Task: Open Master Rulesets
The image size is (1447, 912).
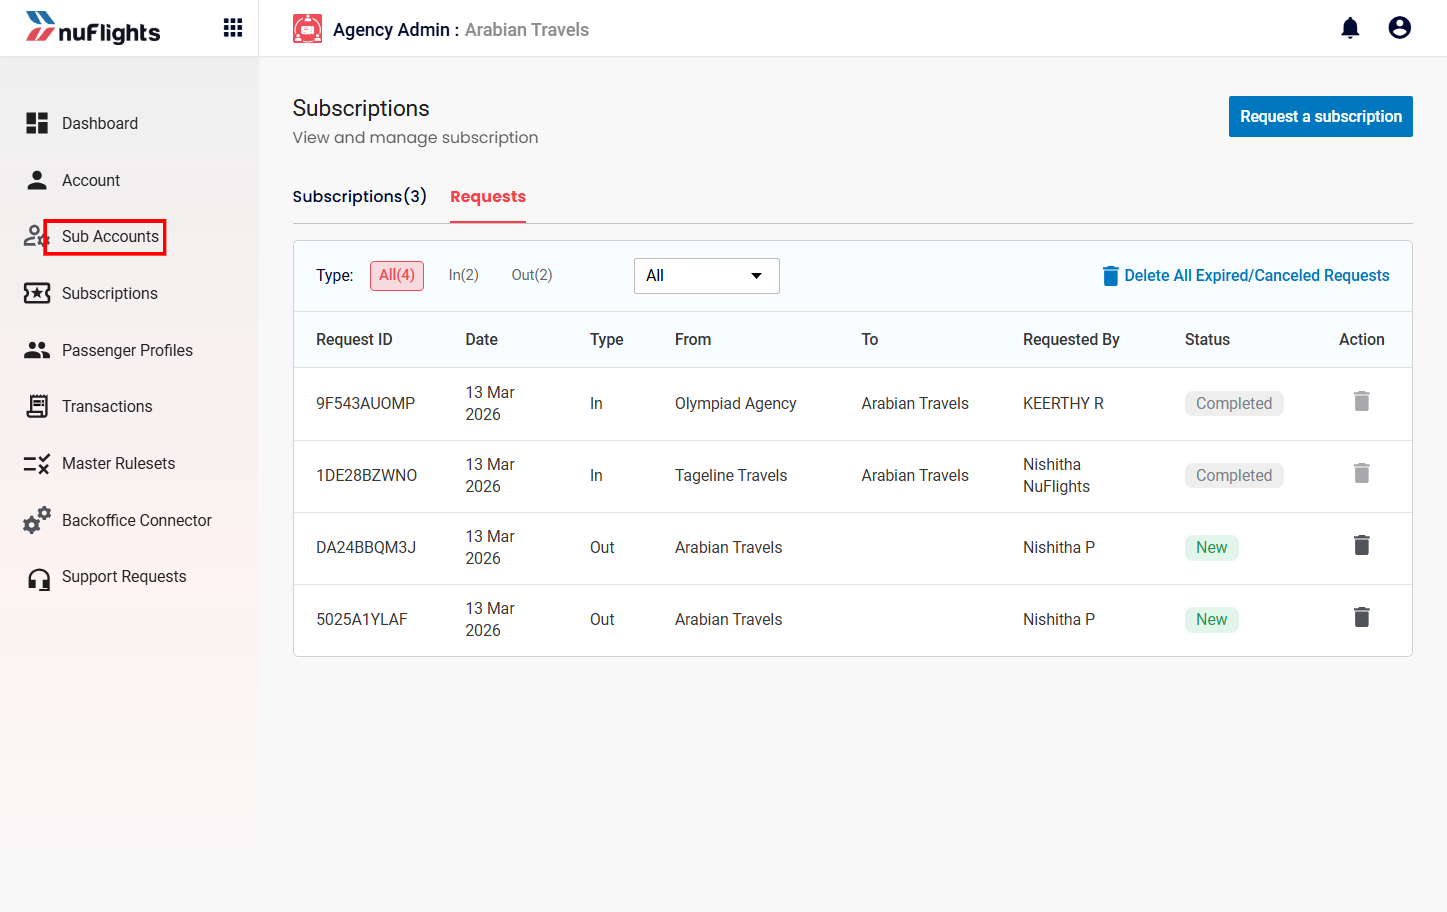Action: (x=118, y=463)
